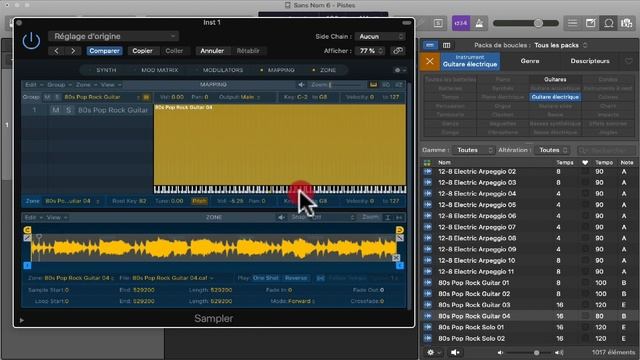Screen dimensions: 640x360
Task: Go to the previous preset arrow
Action: pyautogui.click(x=57, y=51)
